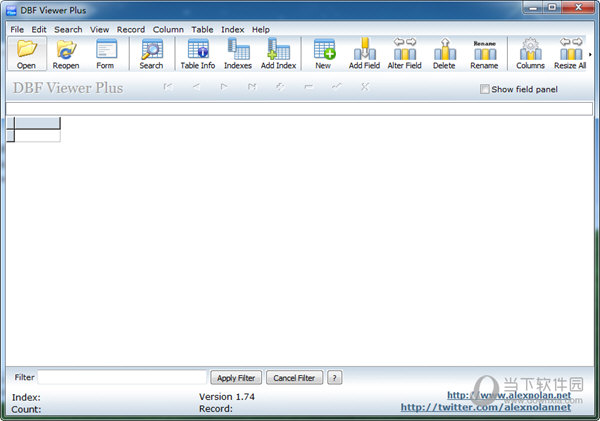Click the Cancel Filter button

pos(294,378)
